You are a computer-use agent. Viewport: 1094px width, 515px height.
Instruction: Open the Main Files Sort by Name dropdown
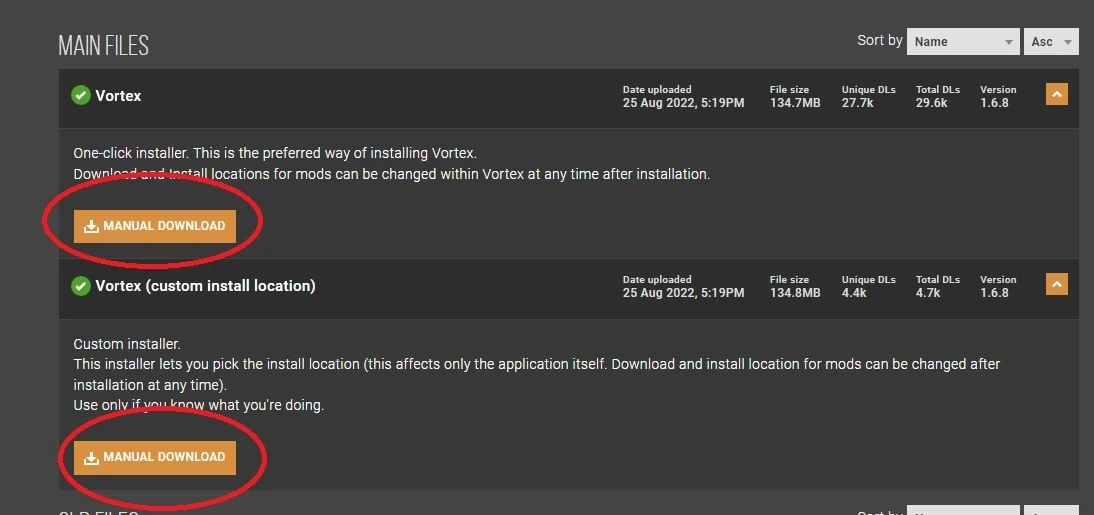(x=963, y=42)
